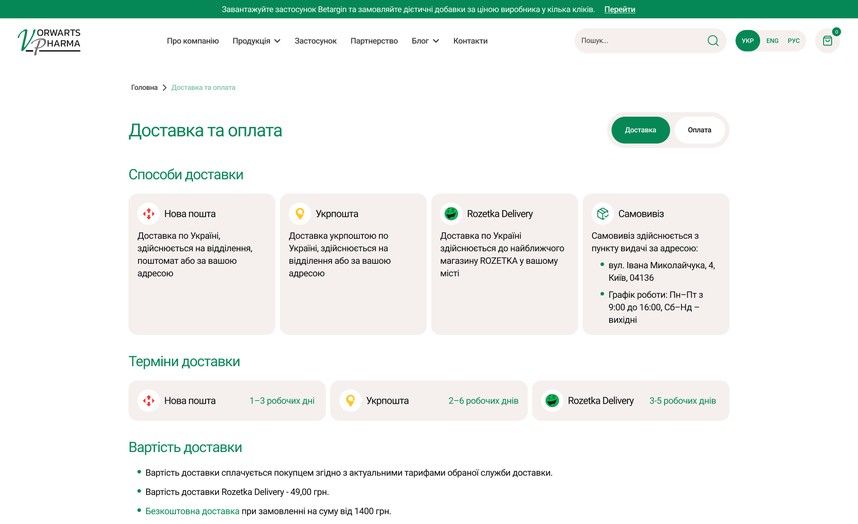Click Ukrposhta pin icon in delivery methods card
The width and height of the screenshot is (858, 524).
(300, 213)
